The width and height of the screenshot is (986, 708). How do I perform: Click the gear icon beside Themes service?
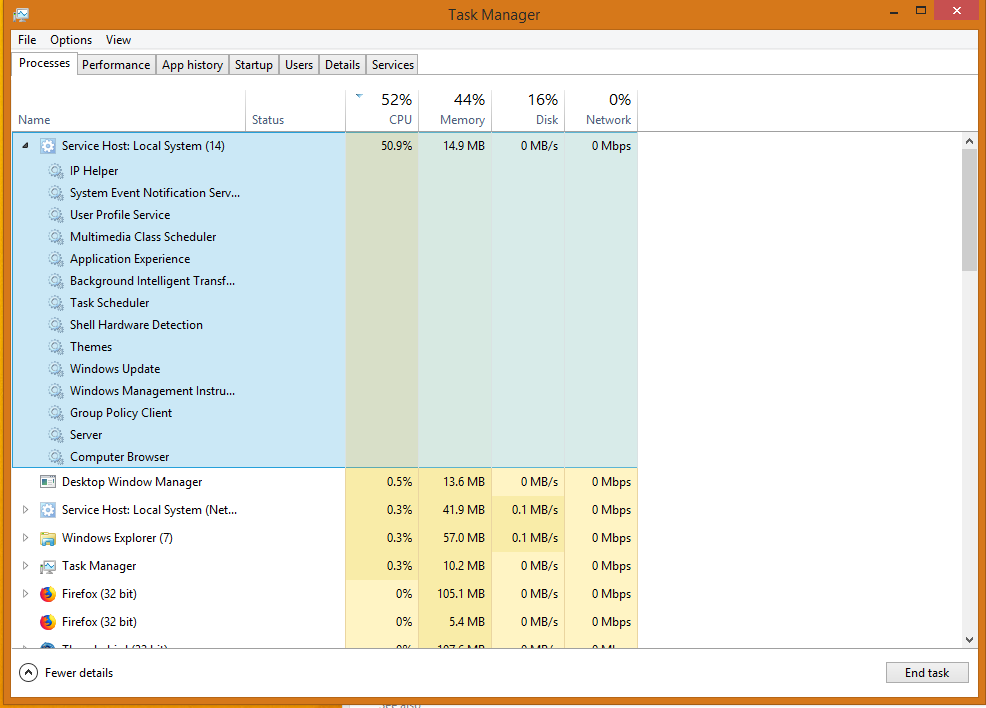point(56,347)
